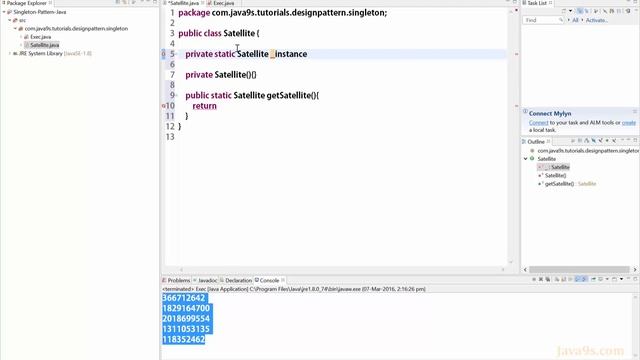Pin the Console view
The image size is (640, 360).
click(x=593, y=280)
